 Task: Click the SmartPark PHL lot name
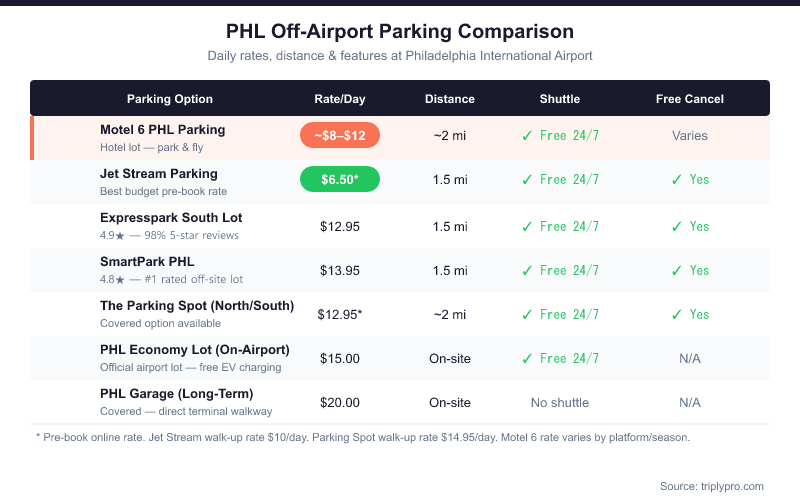tap(148, 262)
